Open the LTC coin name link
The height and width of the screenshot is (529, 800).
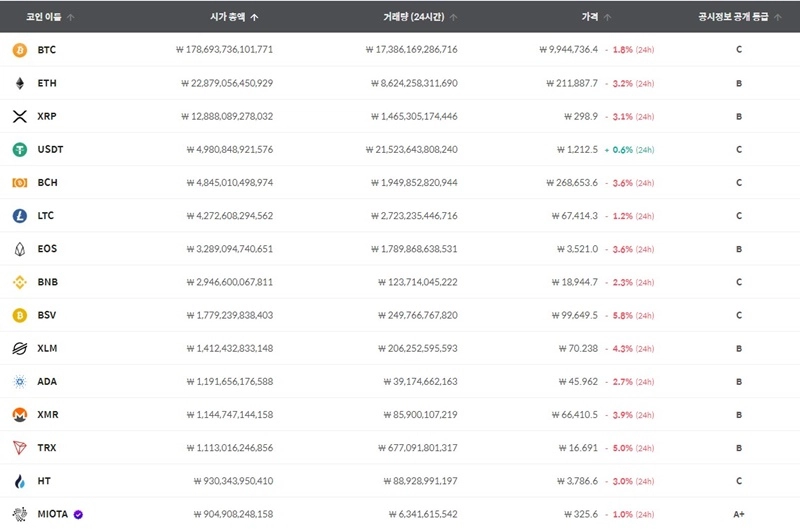45,216
